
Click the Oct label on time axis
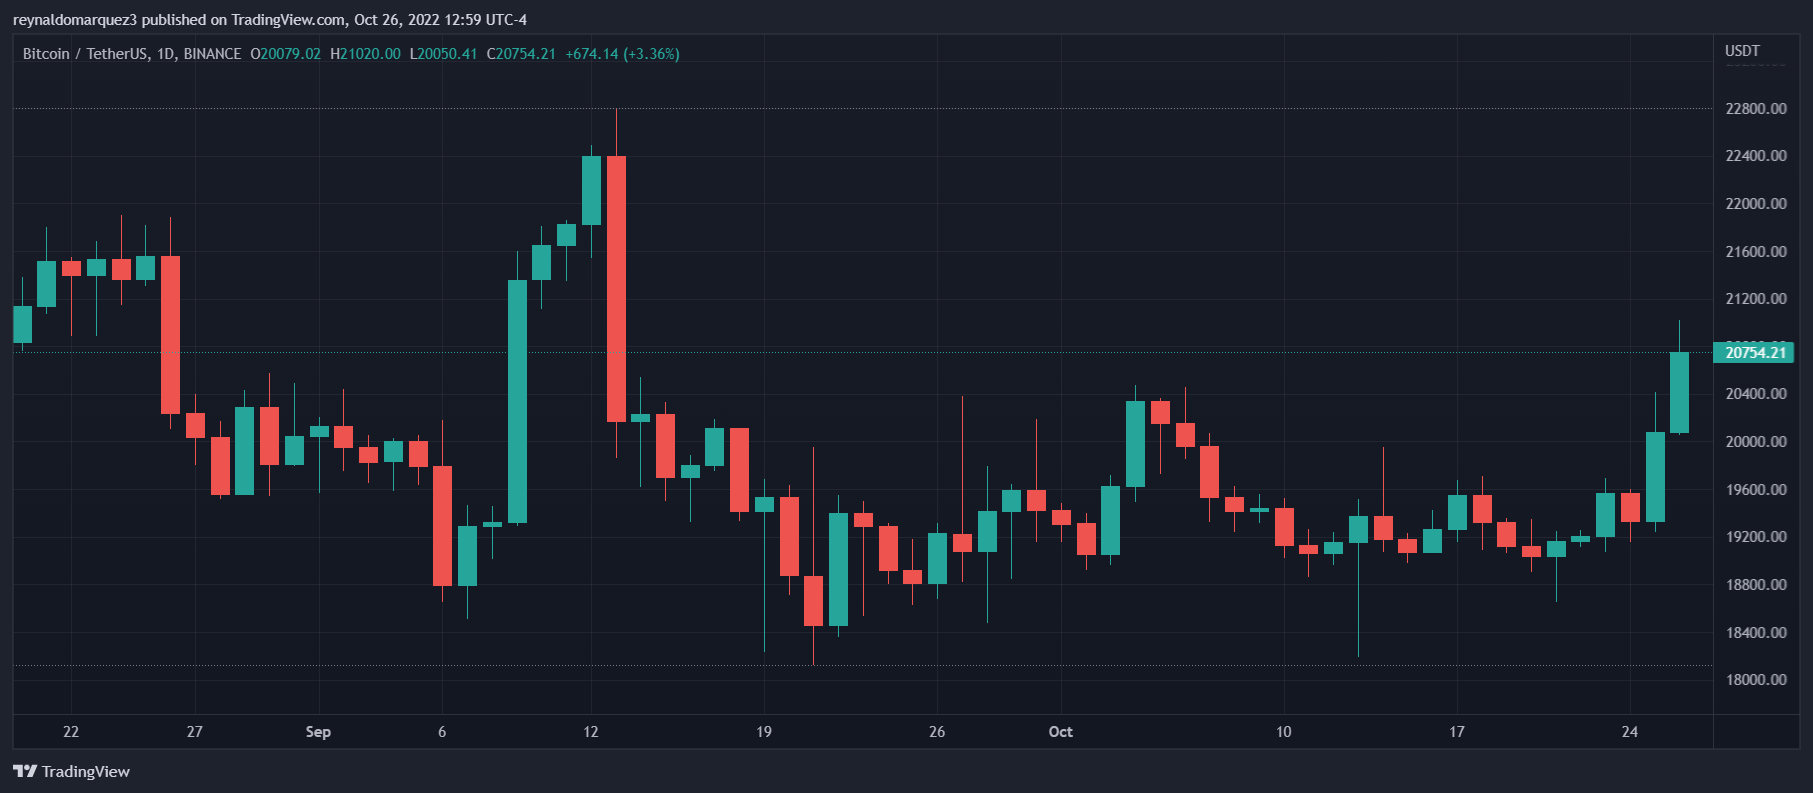click(1060, 732)
